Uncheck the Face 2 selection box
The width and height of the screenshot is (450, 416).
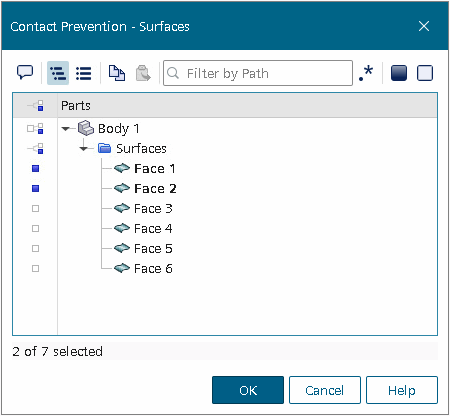click(35, 189)
